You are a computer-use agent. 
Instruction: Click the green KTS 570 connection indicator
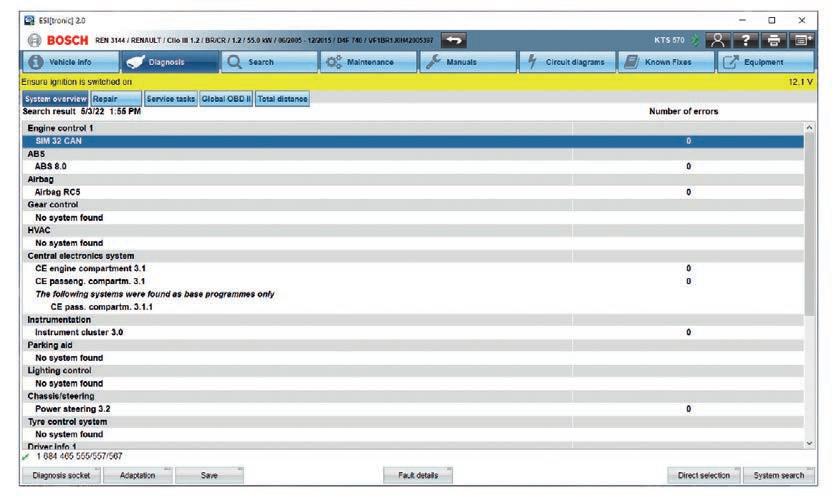point(695,40)
